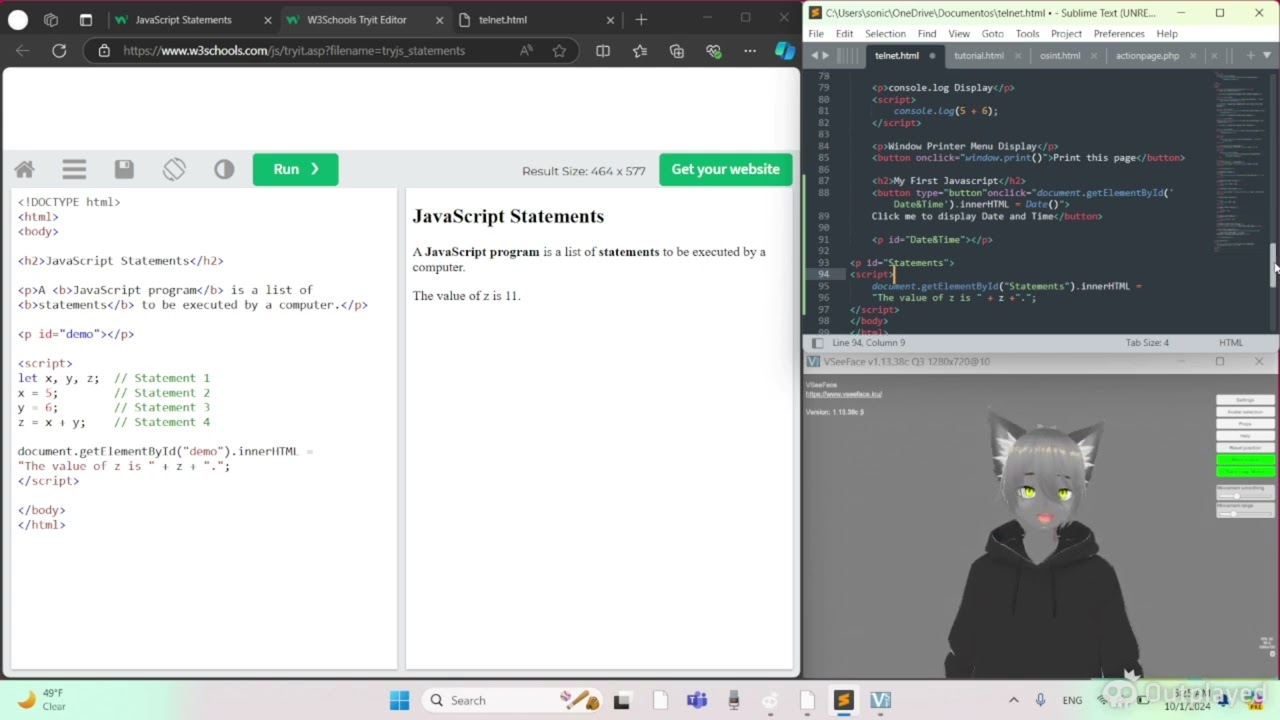This screenshot has height=720, width=1280.
Task: Open Sublime Text Selection menu
Action: click(x=885, y=33)
